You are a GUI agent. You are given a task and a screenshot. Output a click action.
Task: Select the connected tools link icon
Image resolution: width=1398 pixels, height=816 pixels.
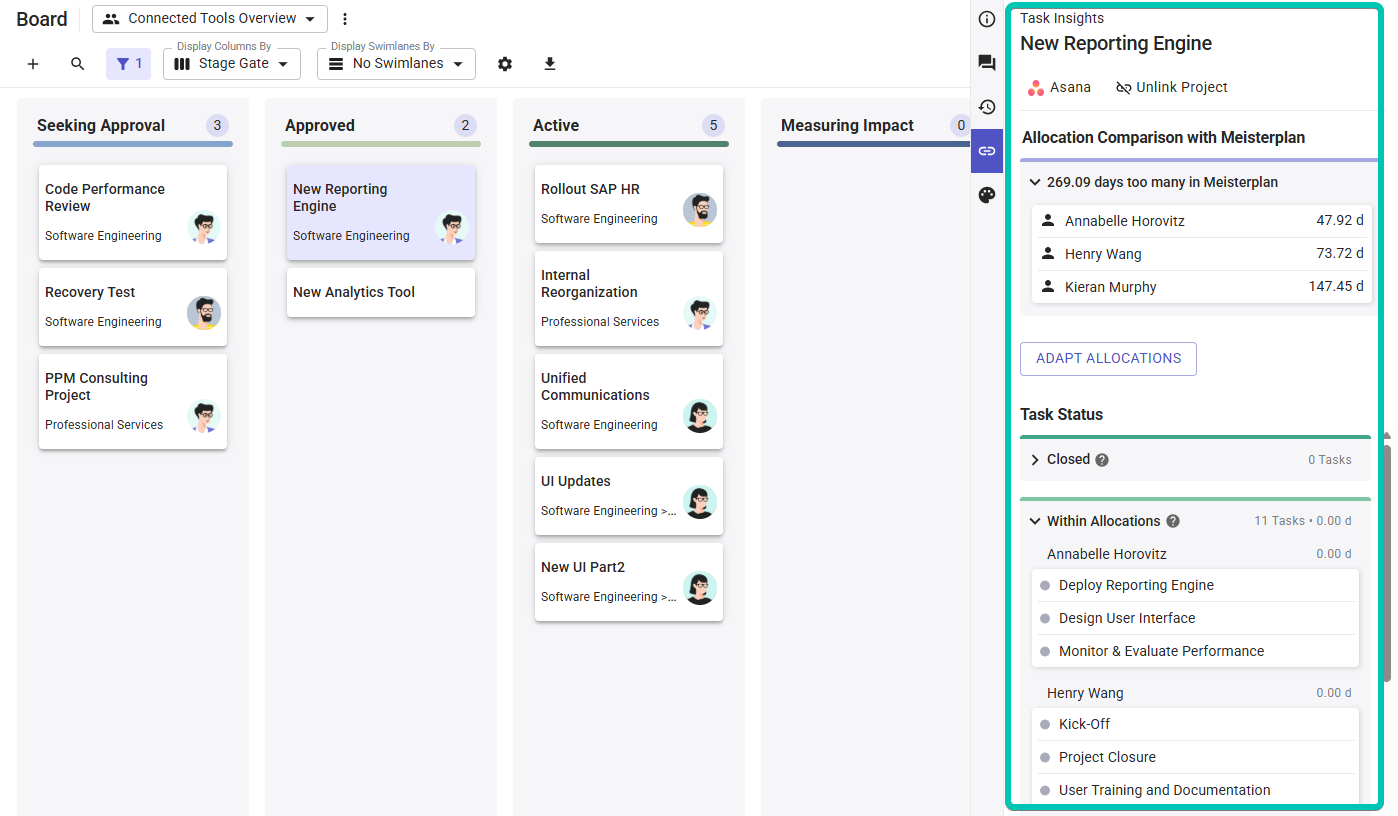pos(986,150)
